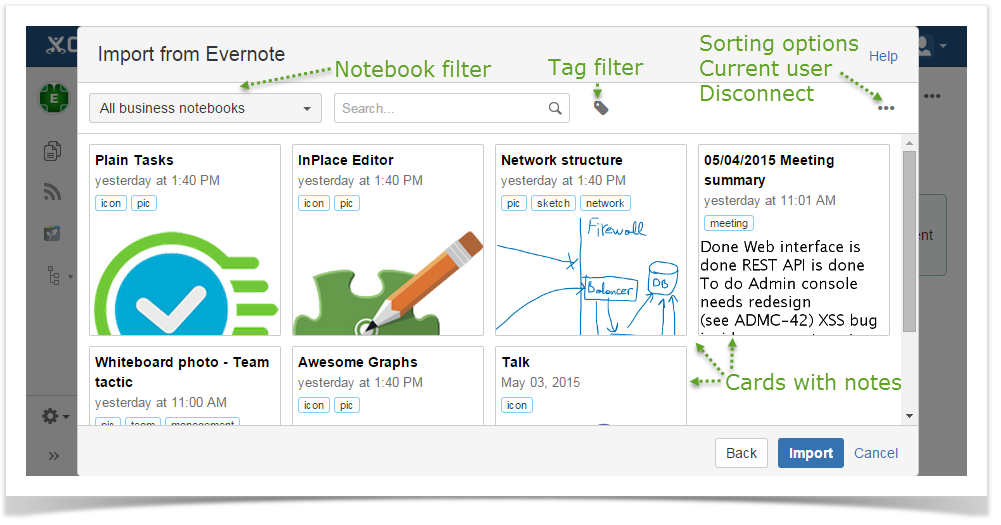Click the search magnifier icon
The width and height of the screenshot is (1001, 525).
coord(555,108)
